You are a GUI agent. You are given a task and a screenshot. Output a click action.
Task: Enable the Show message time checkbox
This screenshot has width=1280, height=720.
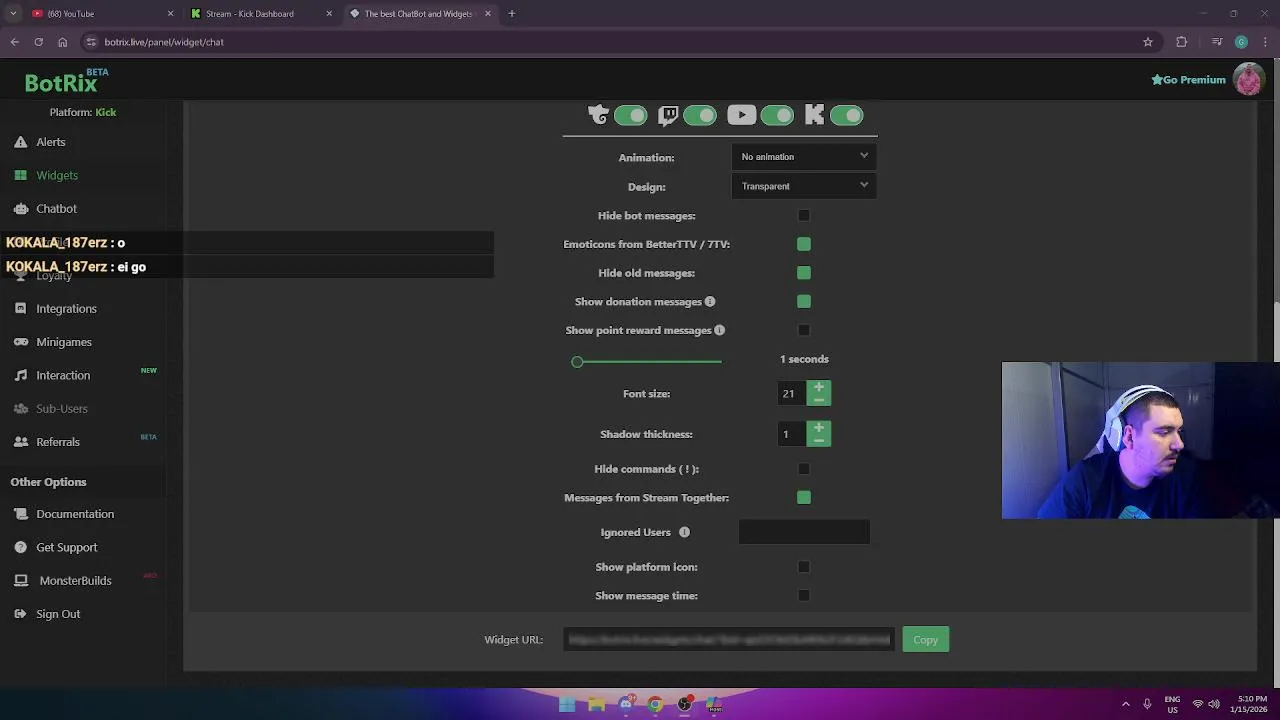(x=804, y=596)
